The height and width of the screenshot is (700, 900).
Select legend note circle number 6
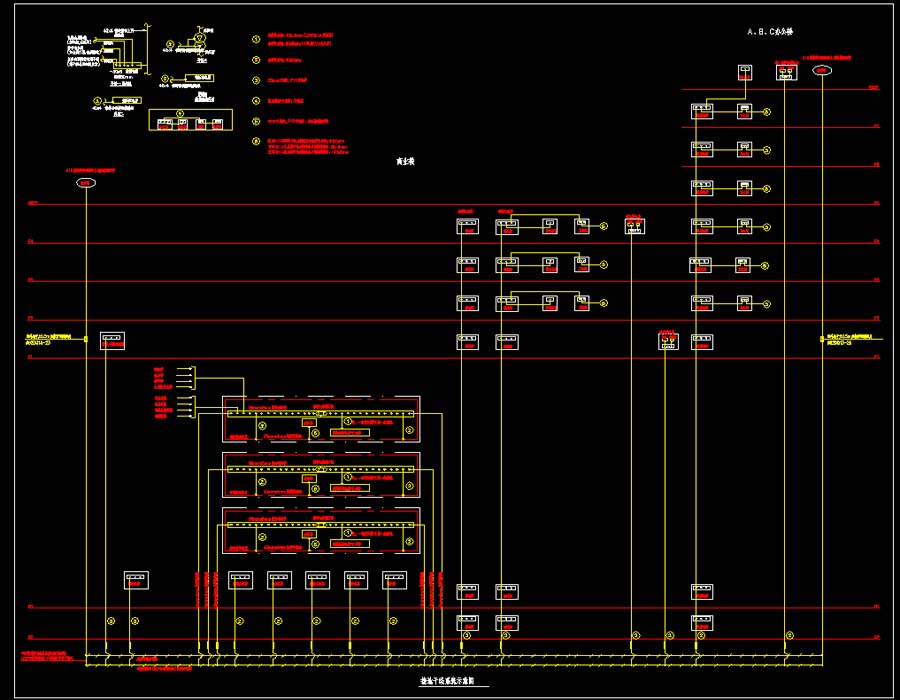(x=256, y=141)
